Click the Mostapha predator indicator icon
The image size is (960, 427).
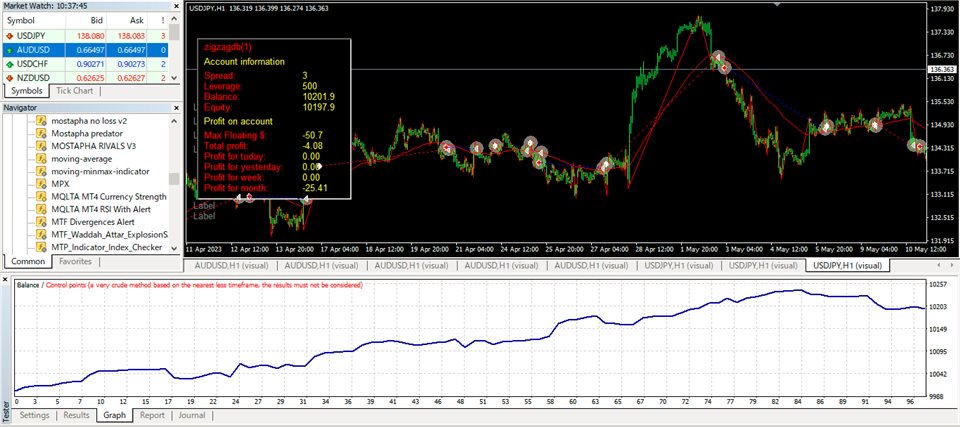pyautogui.click(x=41, y=132)
